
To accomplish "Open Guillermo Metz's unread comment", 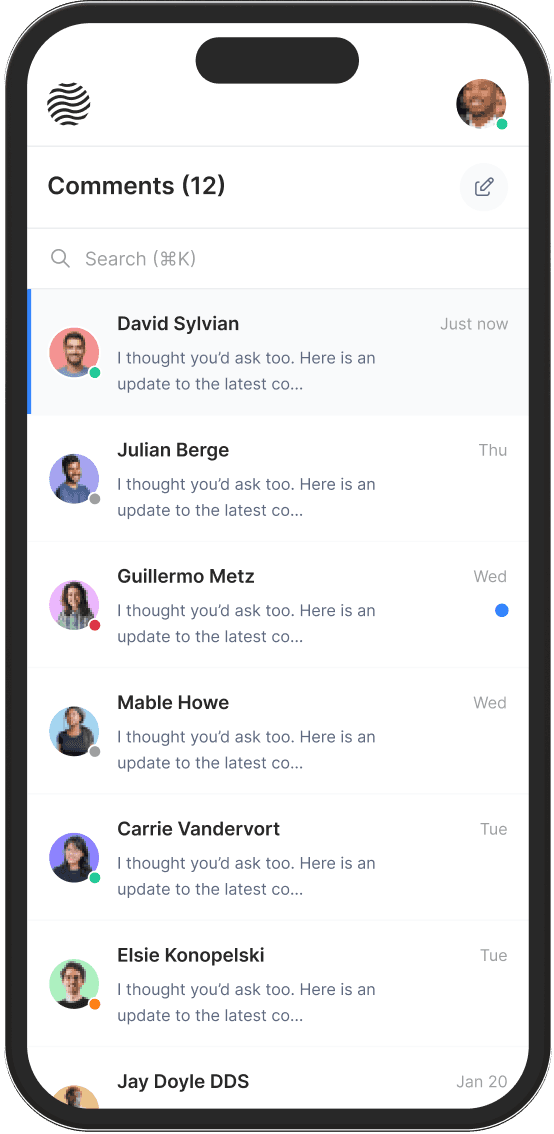I will [278, 605].
